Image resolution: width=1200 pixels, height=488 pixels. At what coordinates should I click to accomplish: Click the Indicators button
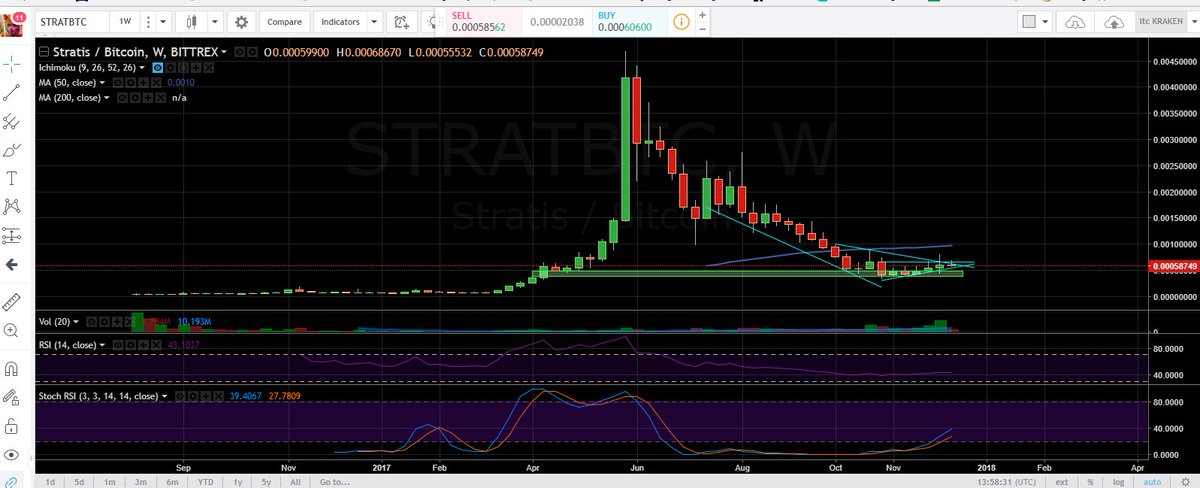[340, 22]
